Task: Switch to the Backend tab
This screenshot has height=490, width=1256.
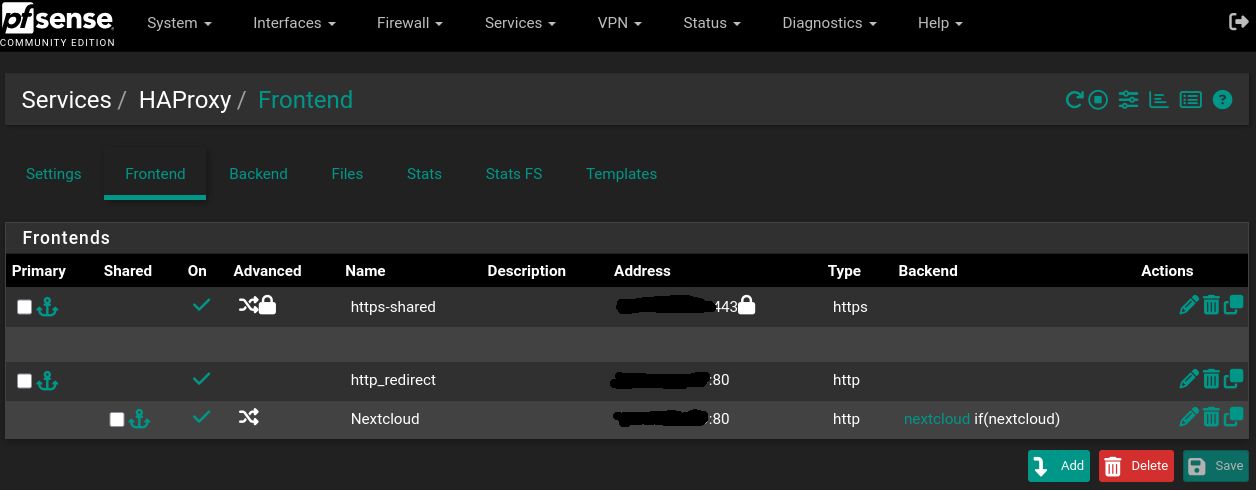Action: [258, 174]
